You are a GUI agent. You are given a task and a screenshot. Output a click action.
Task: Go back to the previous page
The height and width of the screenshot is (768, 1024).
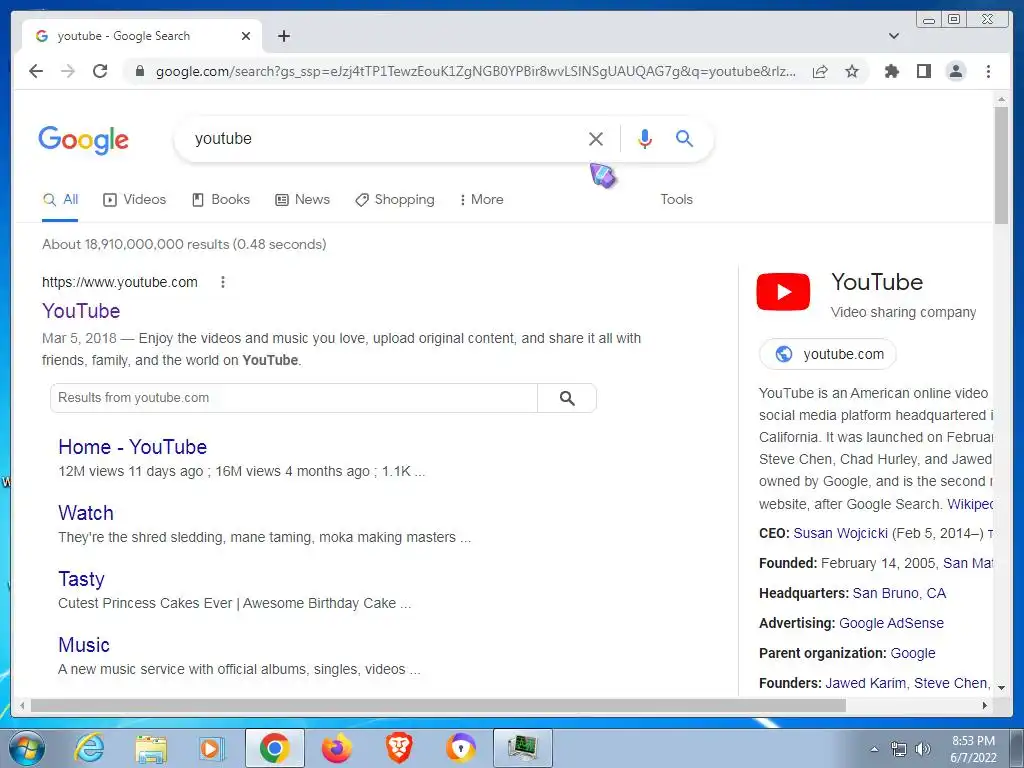pos(36,71)
